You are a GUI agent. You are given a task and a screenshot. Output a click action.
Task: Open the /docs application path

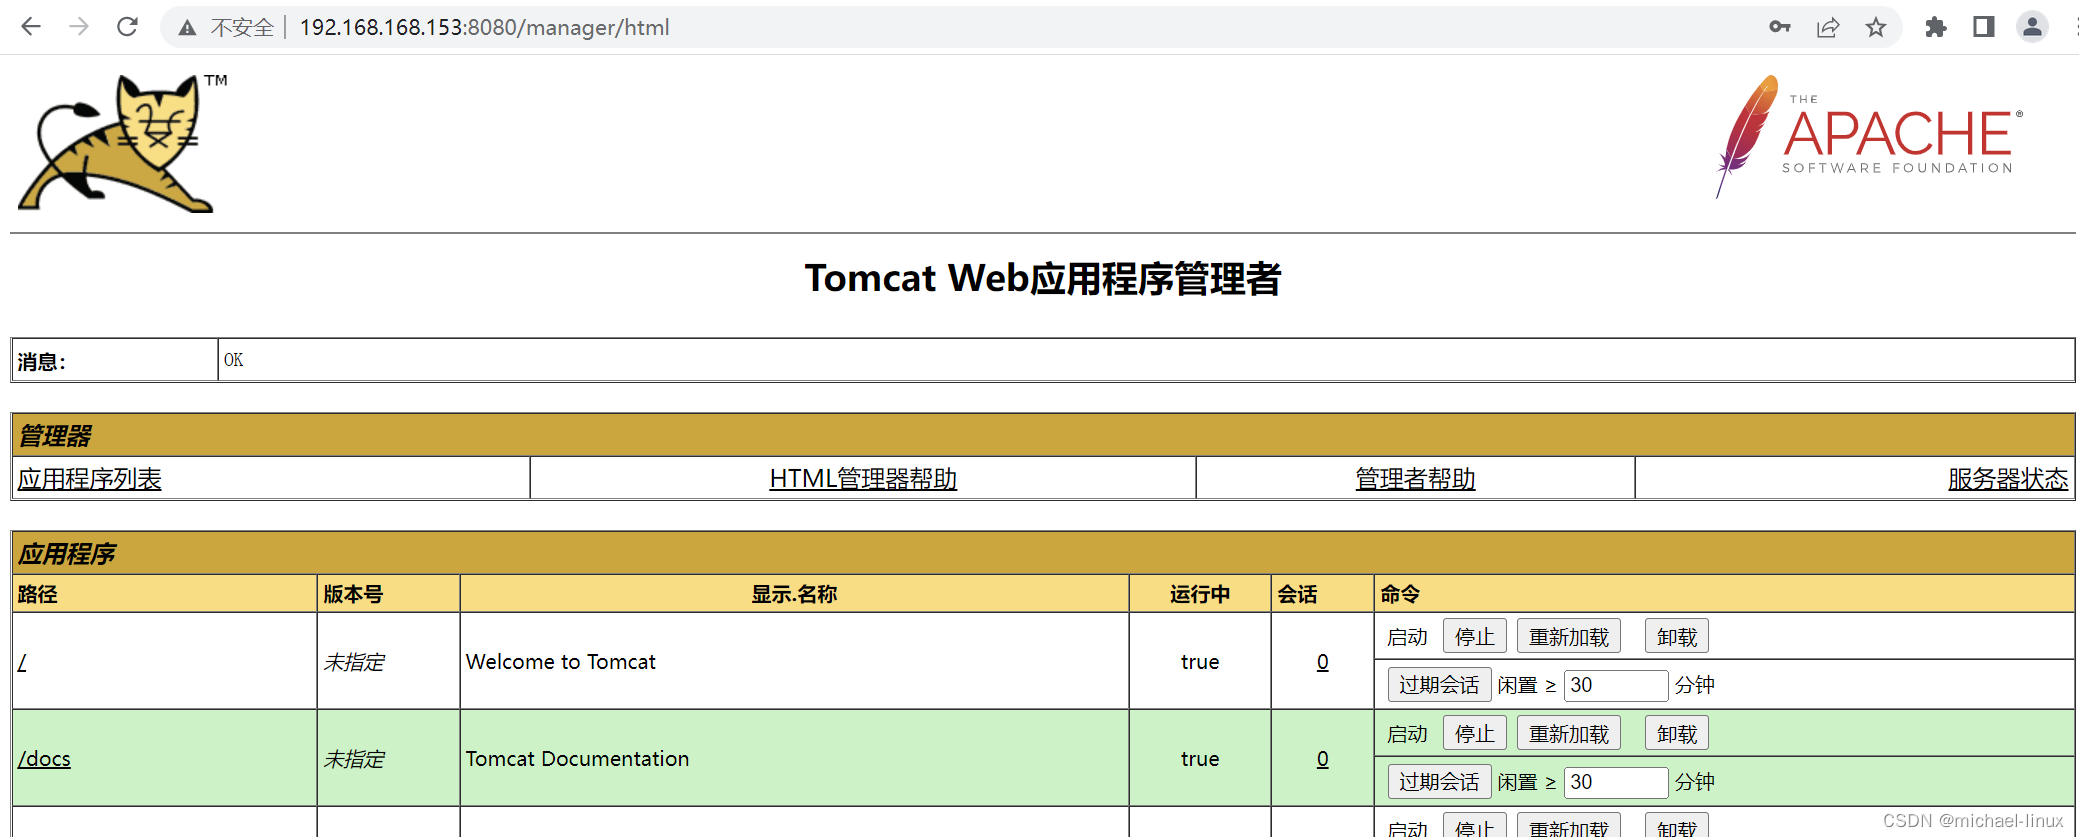(44, 759)
